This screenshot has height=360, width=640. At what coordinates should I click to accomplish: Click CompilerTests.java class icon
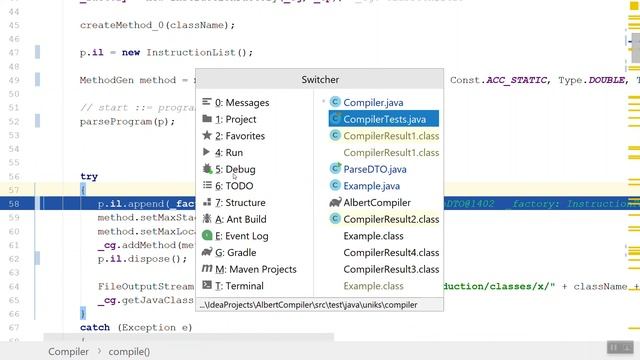[x=335, y=118]
